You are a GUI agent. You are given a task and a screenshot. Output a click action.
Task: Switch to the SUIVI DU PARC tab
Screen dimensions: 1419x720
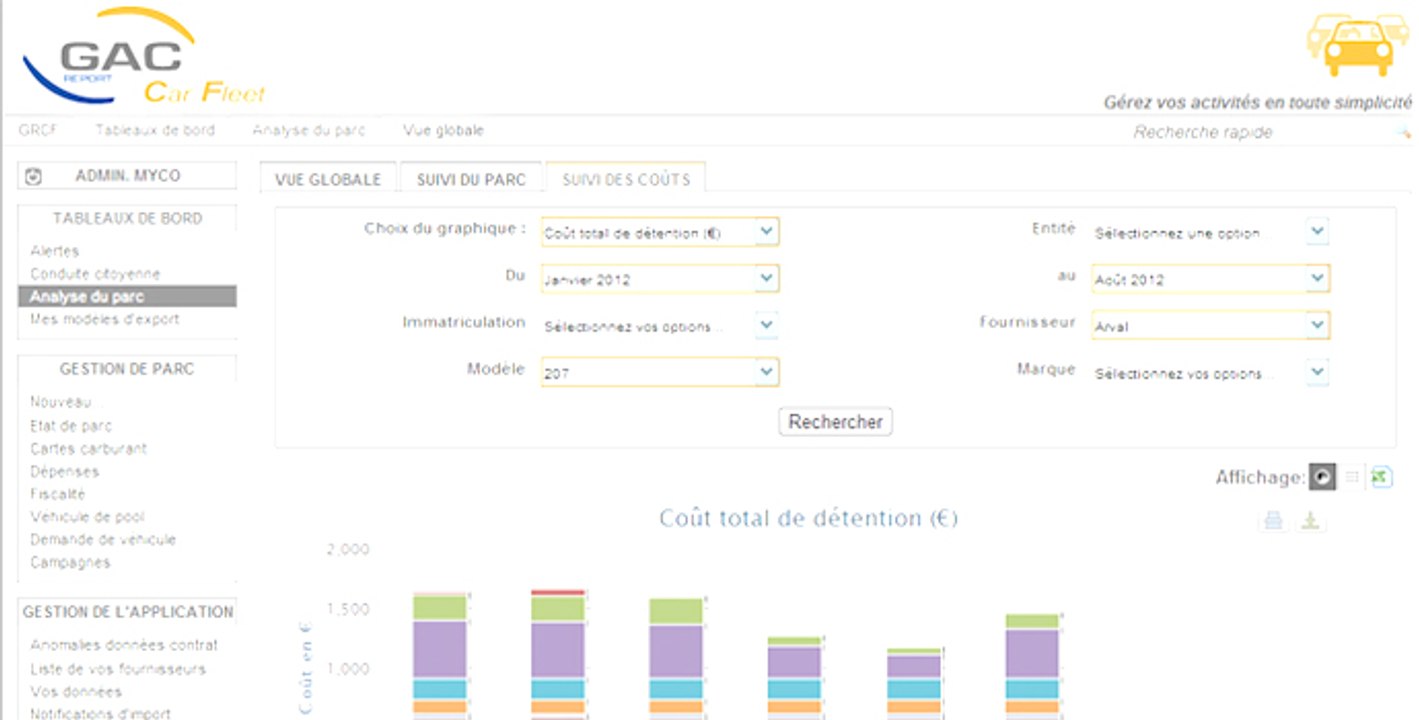(x=471, y=179)
